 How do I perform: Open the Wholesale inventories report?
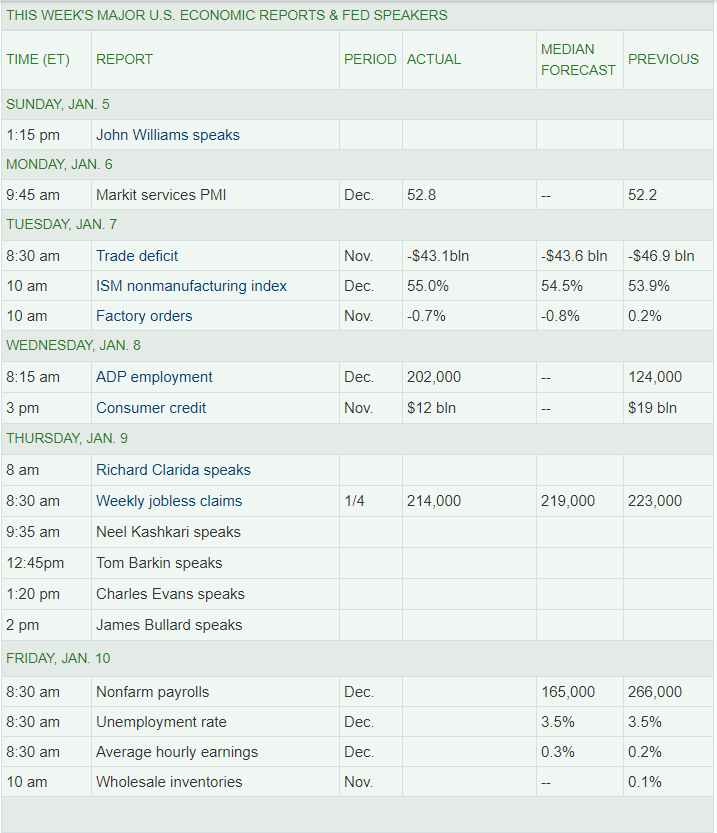(x=169, y=782)
